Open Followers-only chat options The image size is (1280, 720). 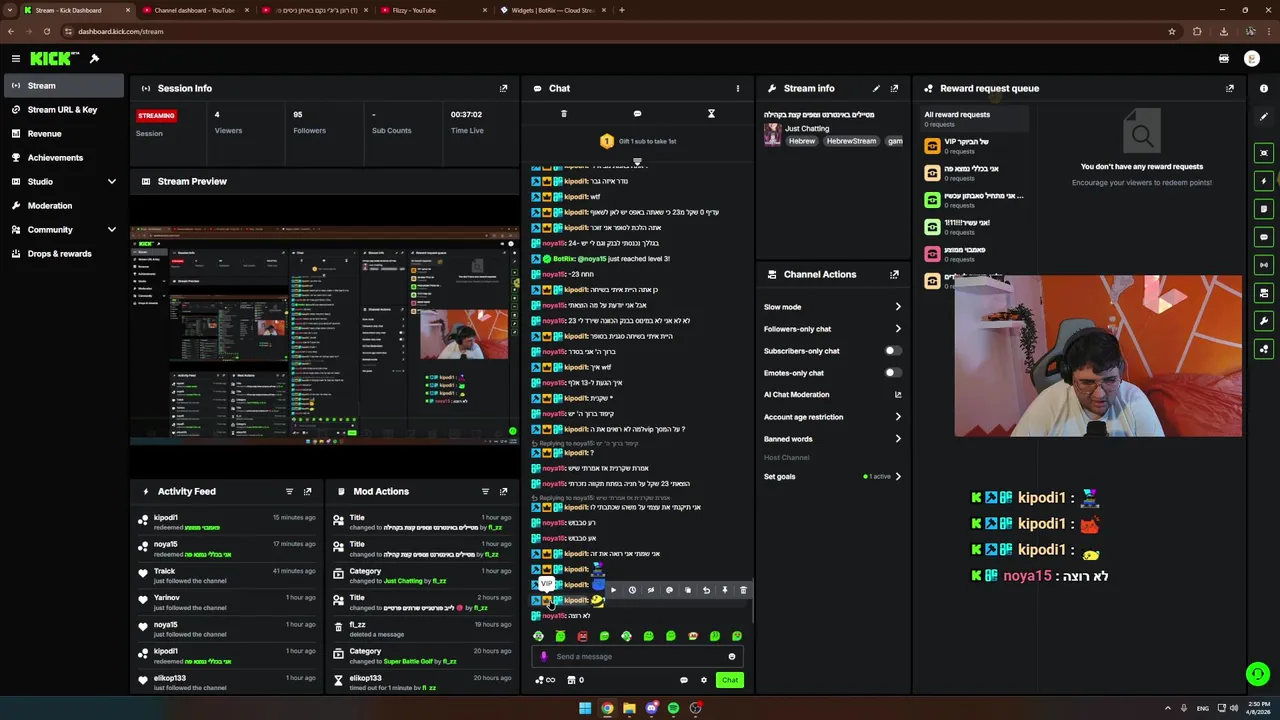(832, 329)
